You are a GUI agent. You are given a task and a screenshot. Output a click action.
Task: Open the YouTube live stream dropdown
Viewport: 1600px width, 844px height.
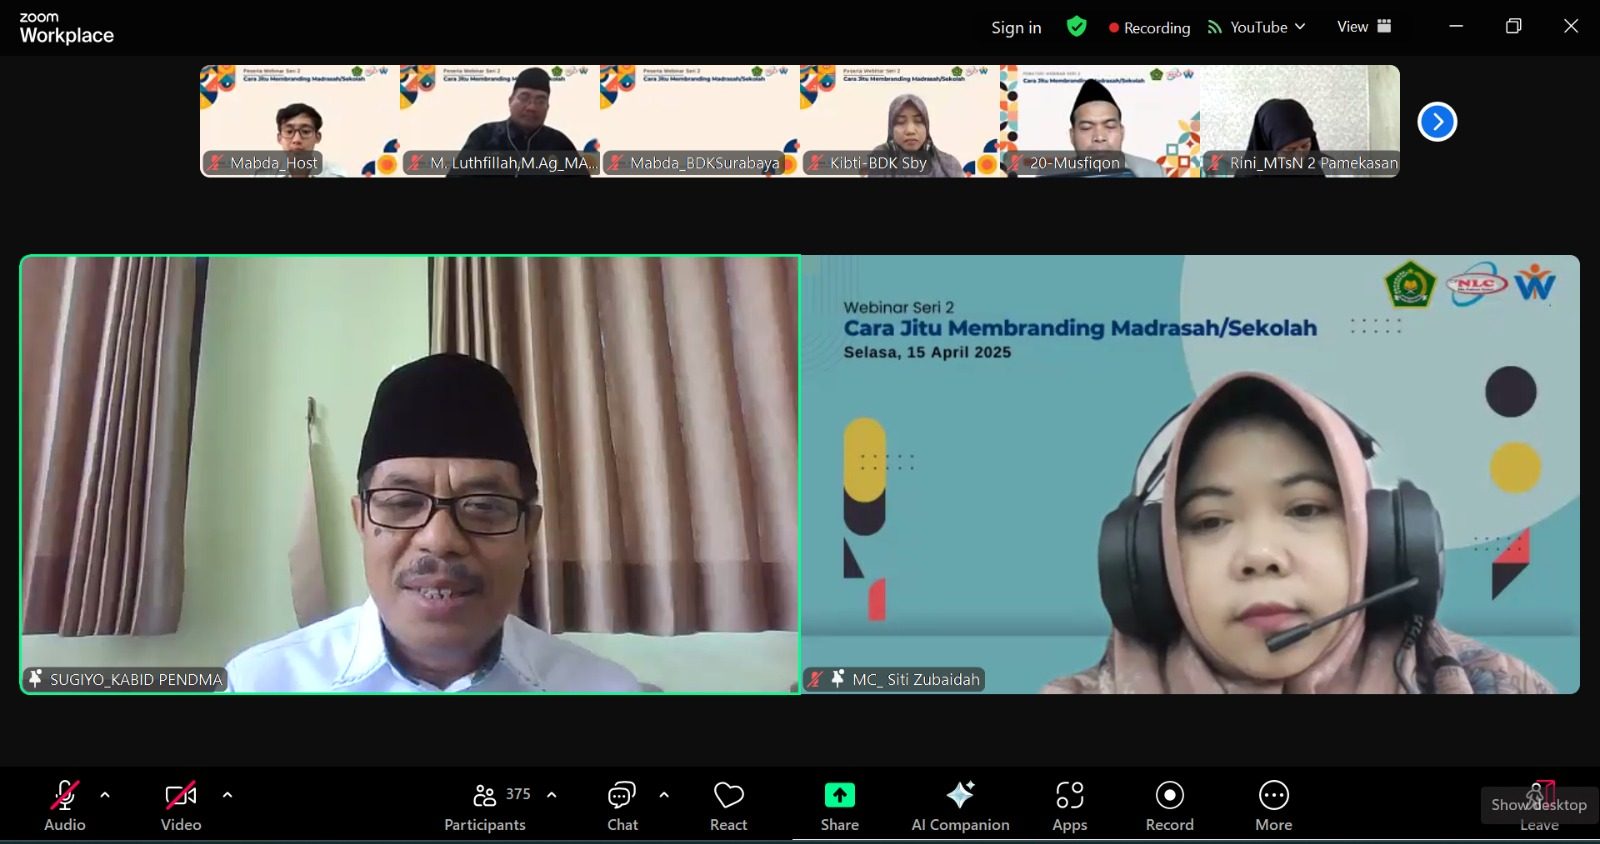coord(1257,27)
